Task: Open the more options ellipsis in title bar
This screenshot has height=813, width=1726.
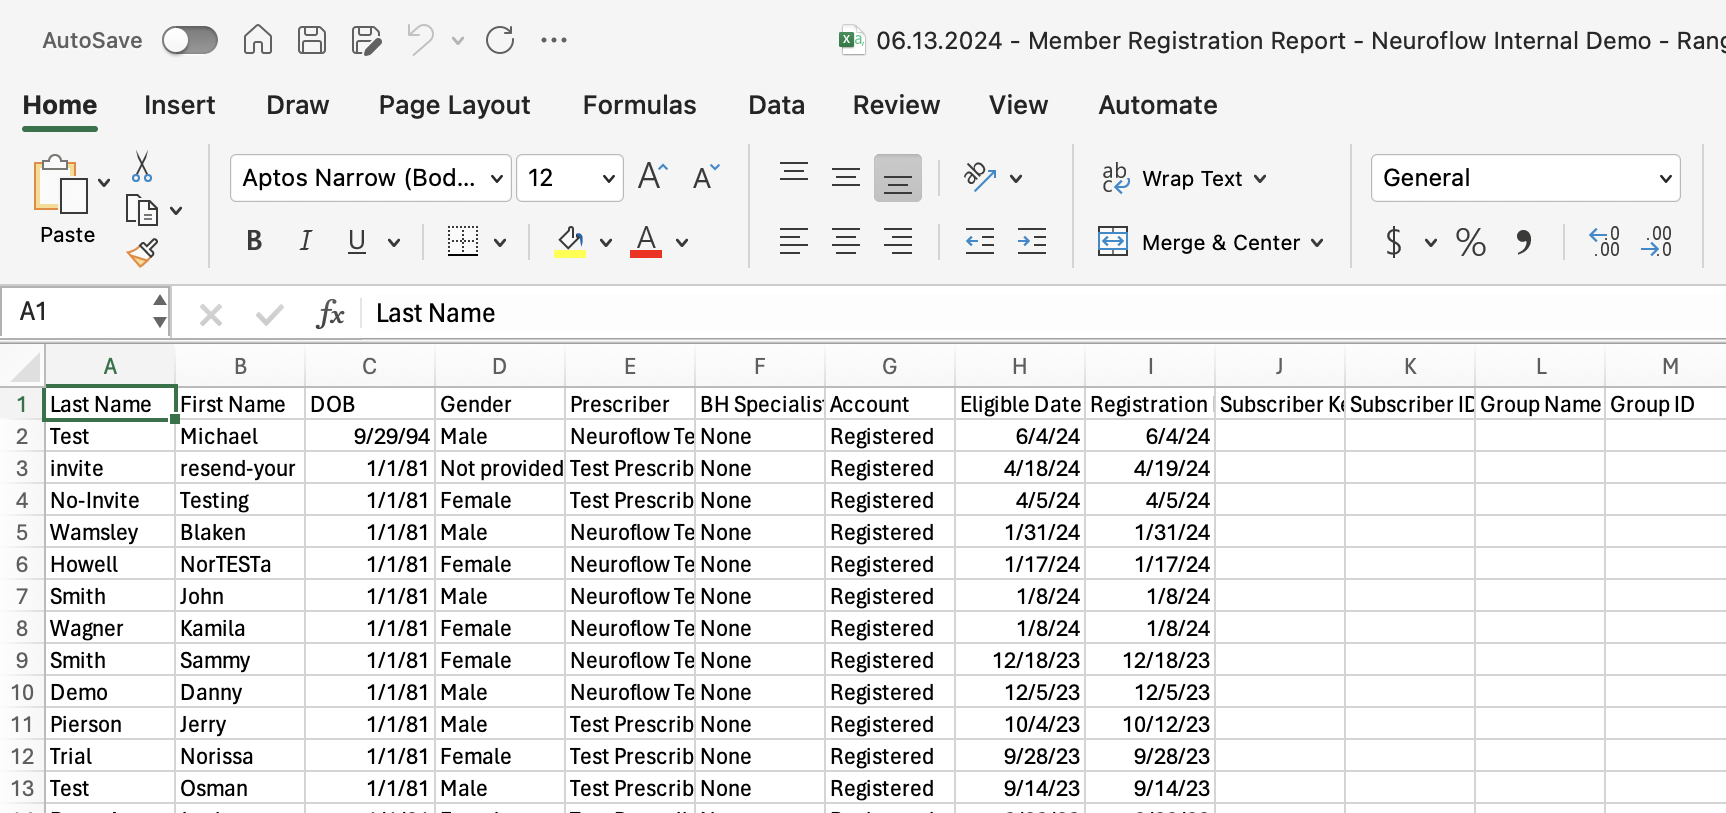Action: 554,40
